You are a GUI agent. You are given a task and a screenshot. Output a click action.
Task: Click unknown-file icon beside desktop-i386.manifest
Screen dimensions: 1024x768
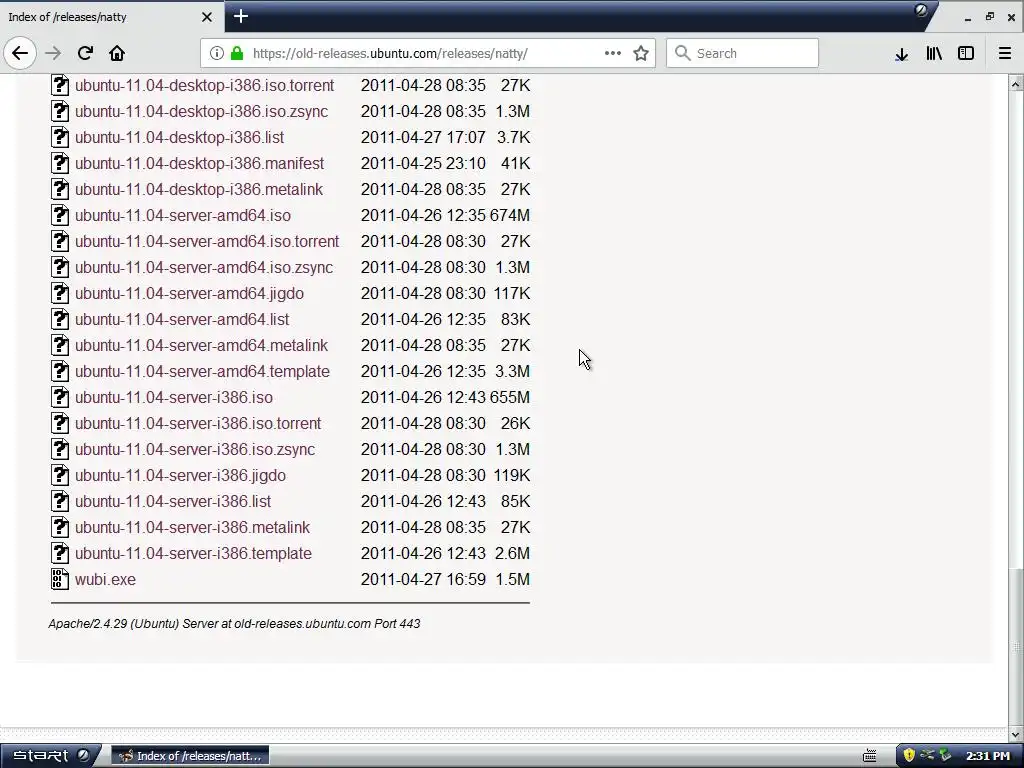tap(59, 163)
